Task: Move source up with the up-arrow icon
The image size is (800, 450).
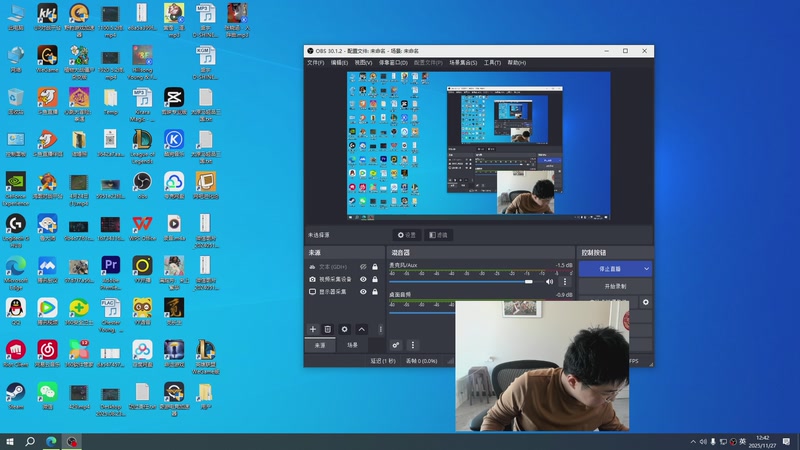Action: pyautogui.click(x=362, y=329)
